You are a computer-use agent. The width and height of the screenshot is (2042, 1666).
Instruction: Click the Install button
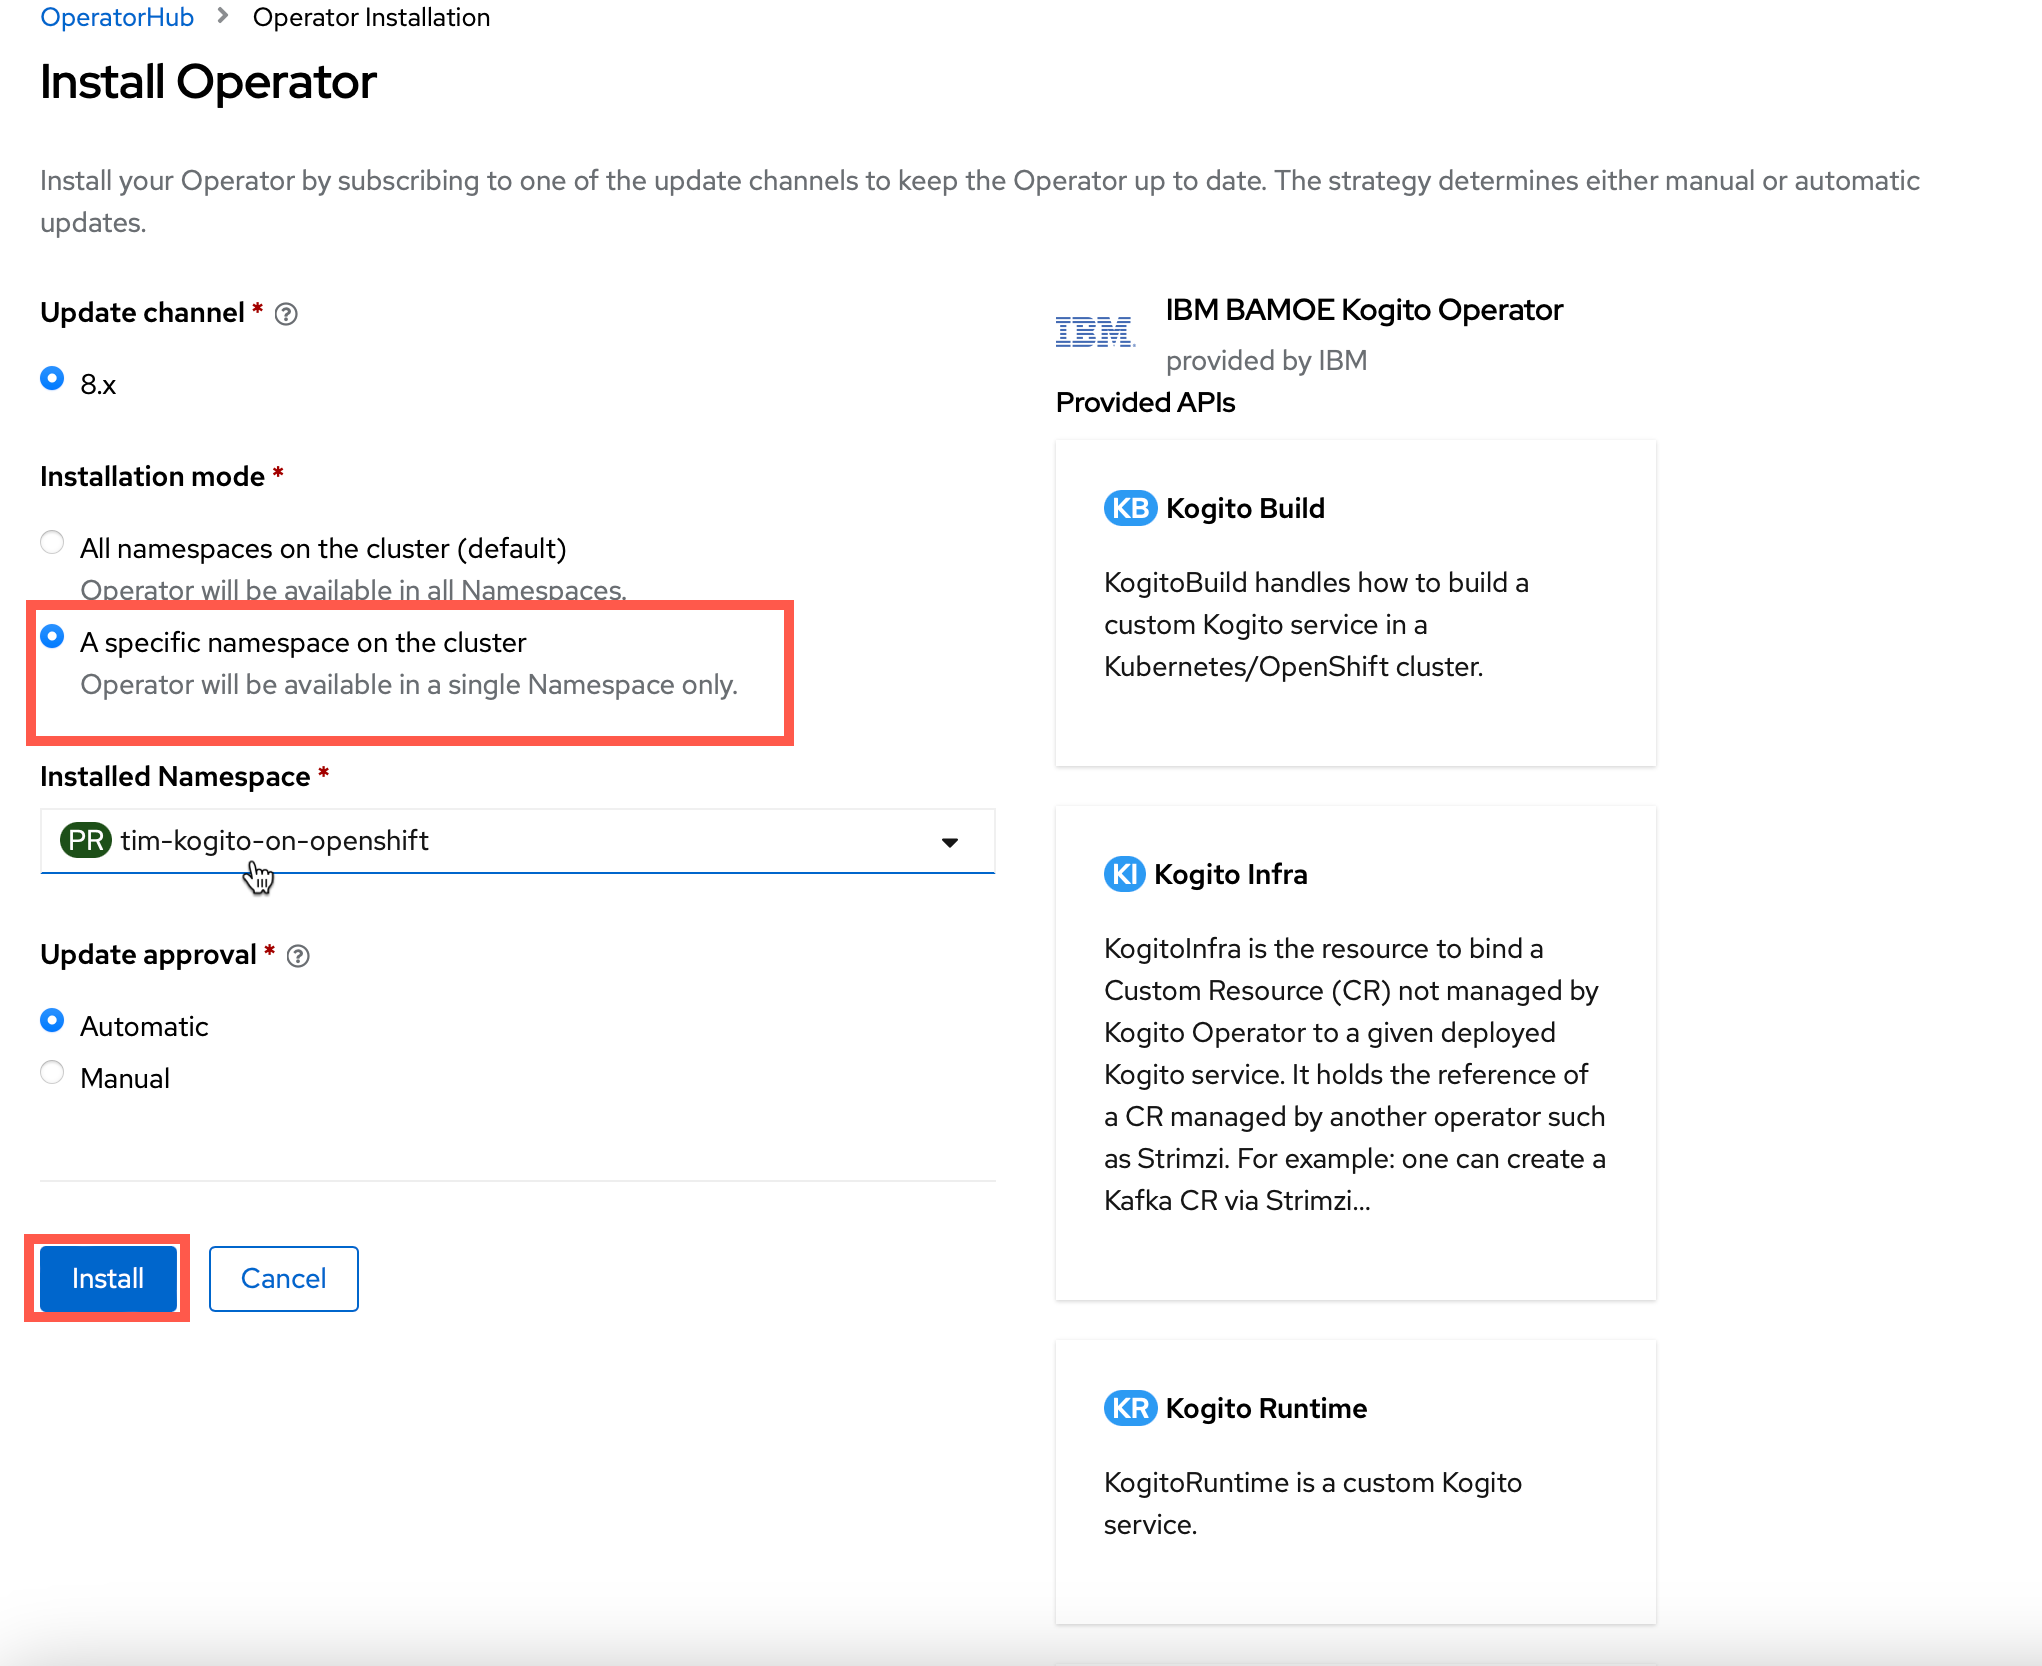click(x=108, y=1278)
